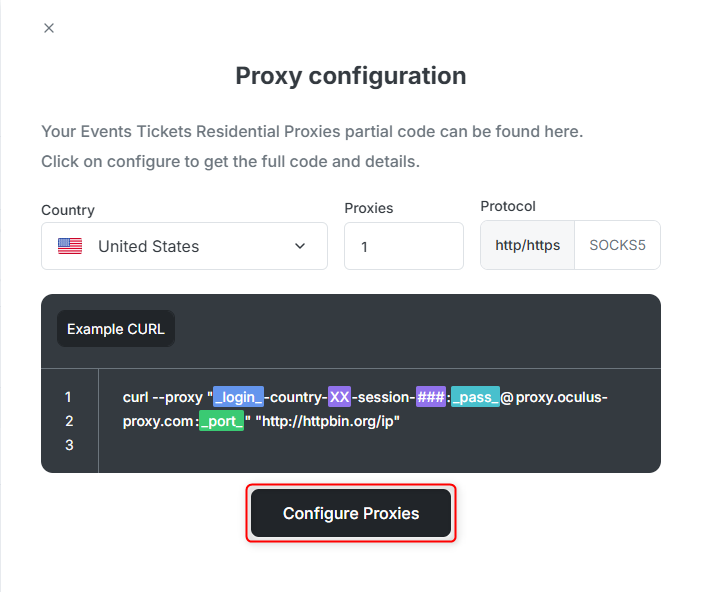This screenshot has width=704, height=592.
Task: Click the blue _login_ placeholder in code
Action: [238, 397]
